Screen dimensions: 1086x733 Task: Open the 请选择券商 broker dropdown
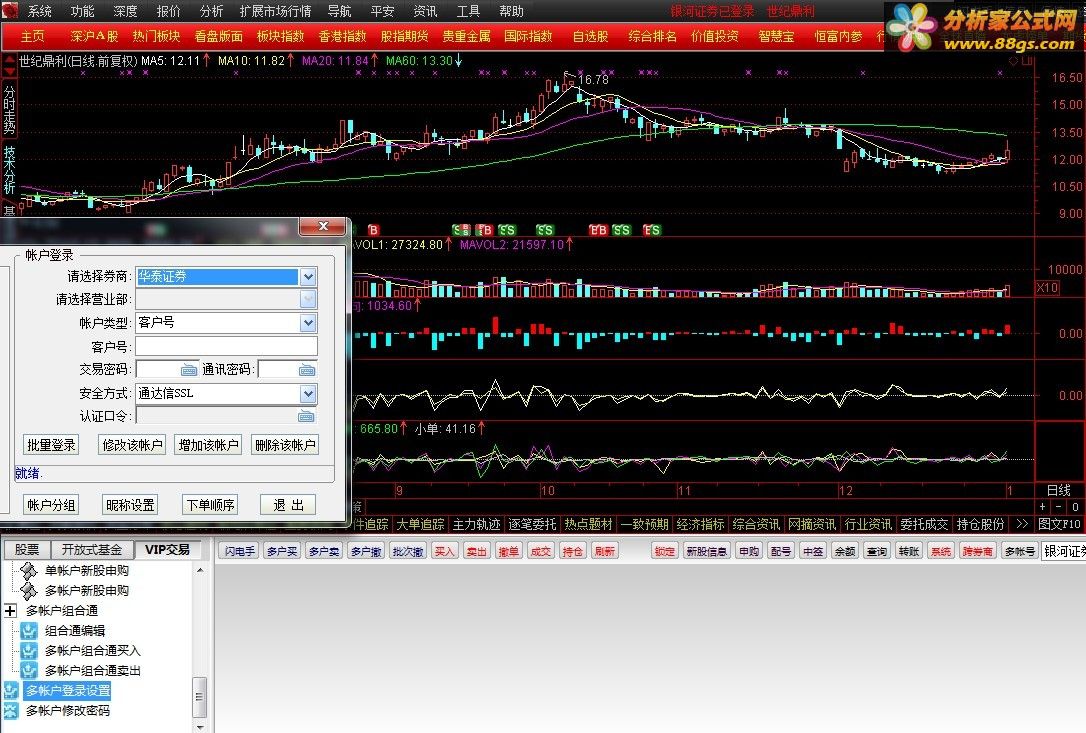tap(308, 276)
